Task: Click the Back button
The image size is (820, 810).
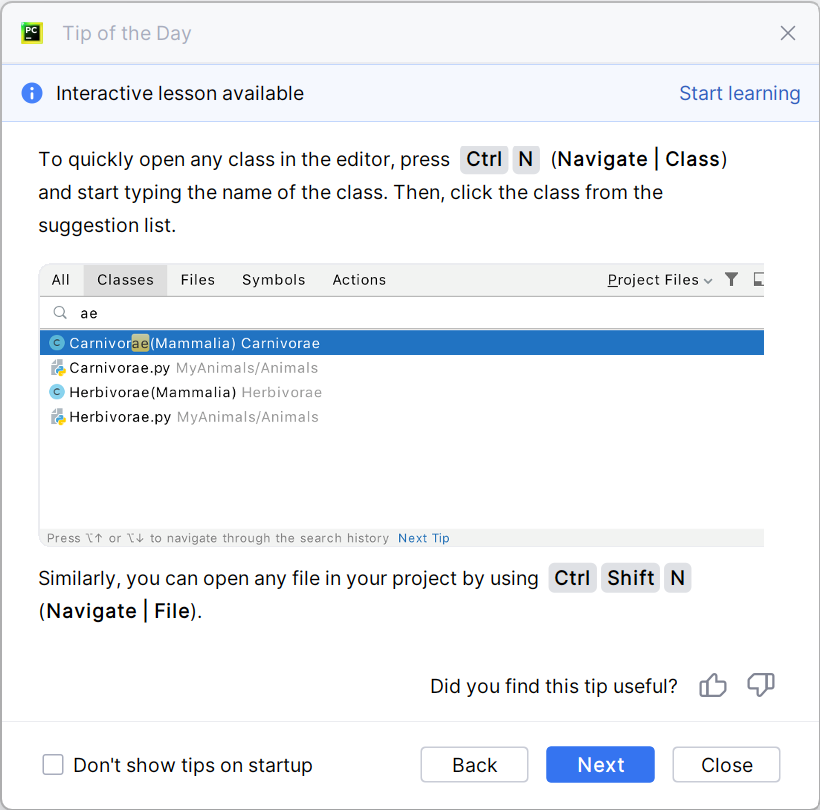Action: pos(474,765)
